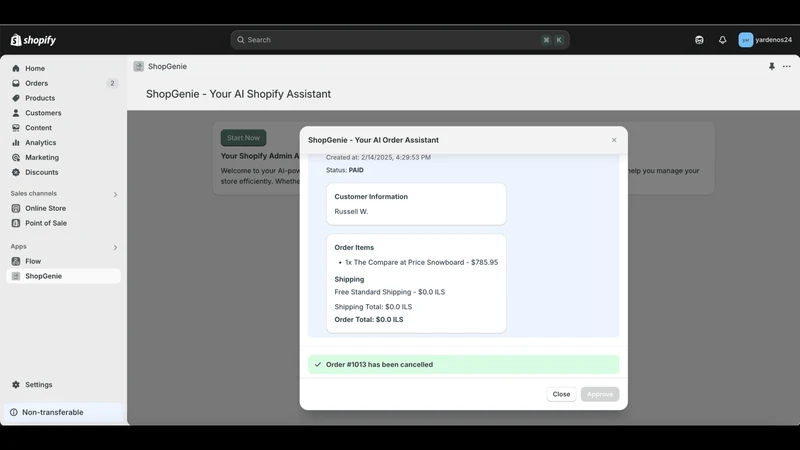The height and width of the screenshot is (450, 800).
Task: Open the three-dot more actions menu
Action: pyautogui.click(x=787, y=66)
